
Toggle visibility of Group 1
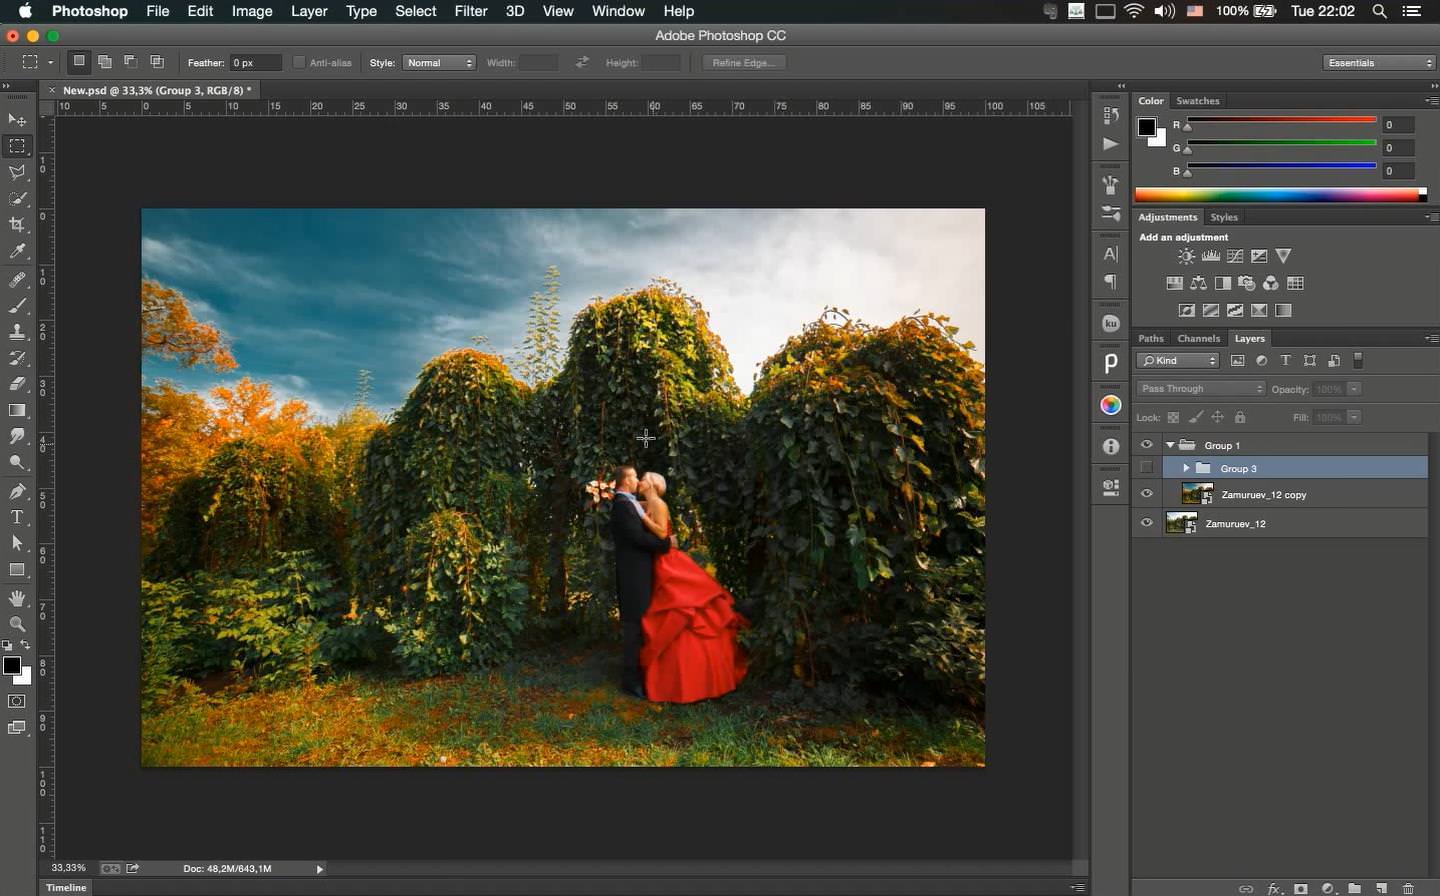1146,445
